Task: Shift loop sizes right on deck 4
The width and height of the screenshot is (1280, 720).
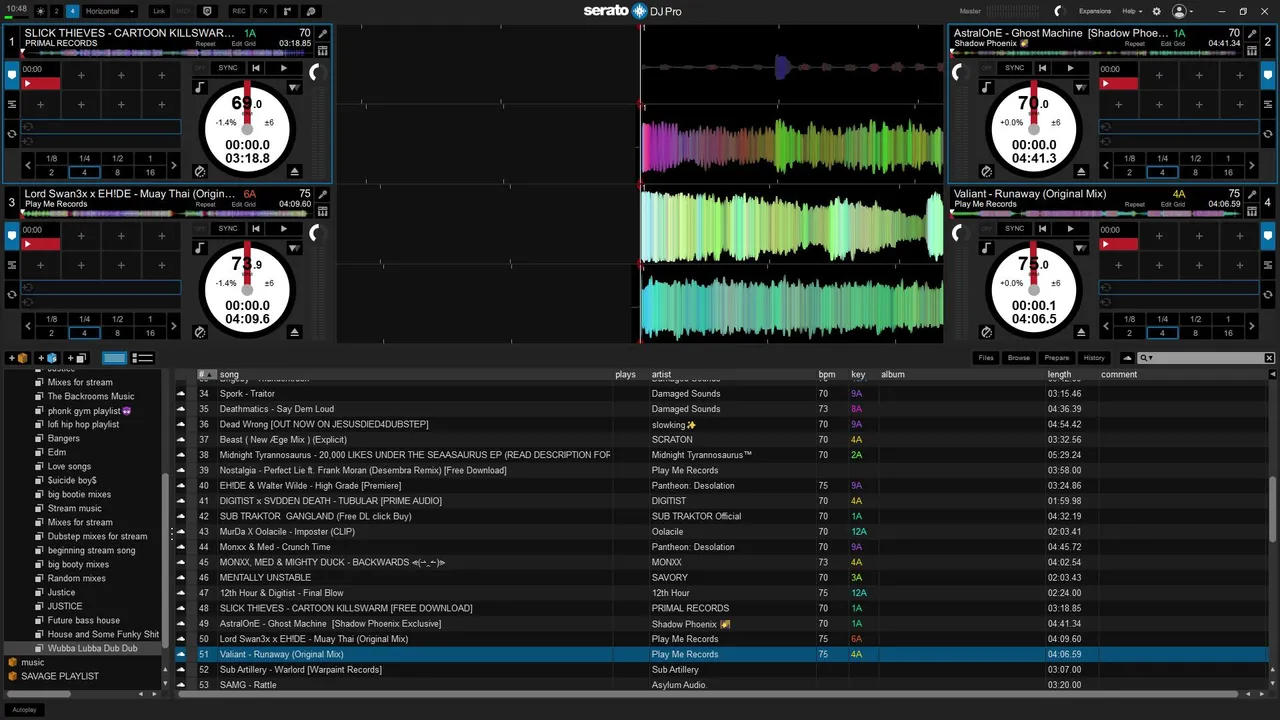Action: (x=1253, y=327)
